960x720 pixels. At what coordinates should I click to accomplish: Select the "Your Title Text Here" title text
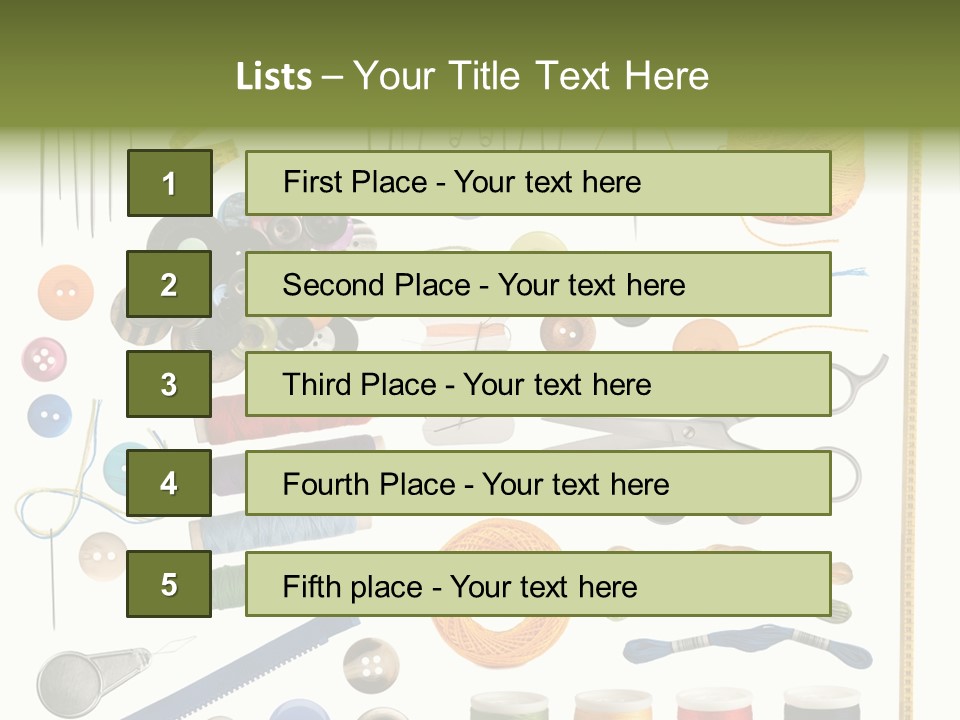pyautogui.click(x=531, y=77)
